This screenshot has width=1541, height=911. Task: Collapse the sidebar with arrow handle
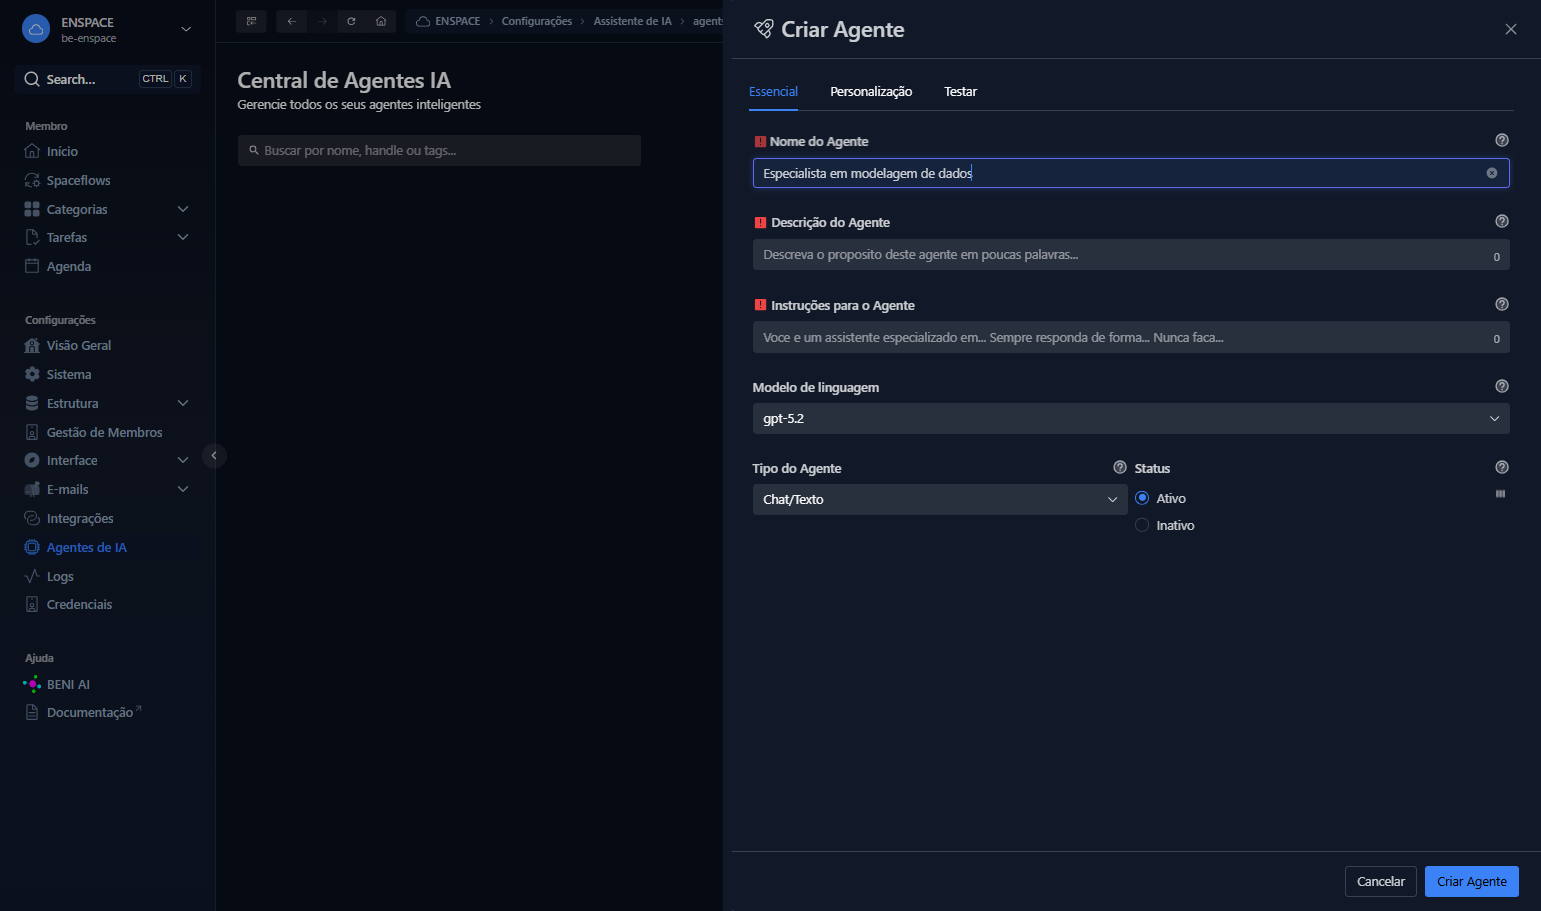(x=214, y=456)
